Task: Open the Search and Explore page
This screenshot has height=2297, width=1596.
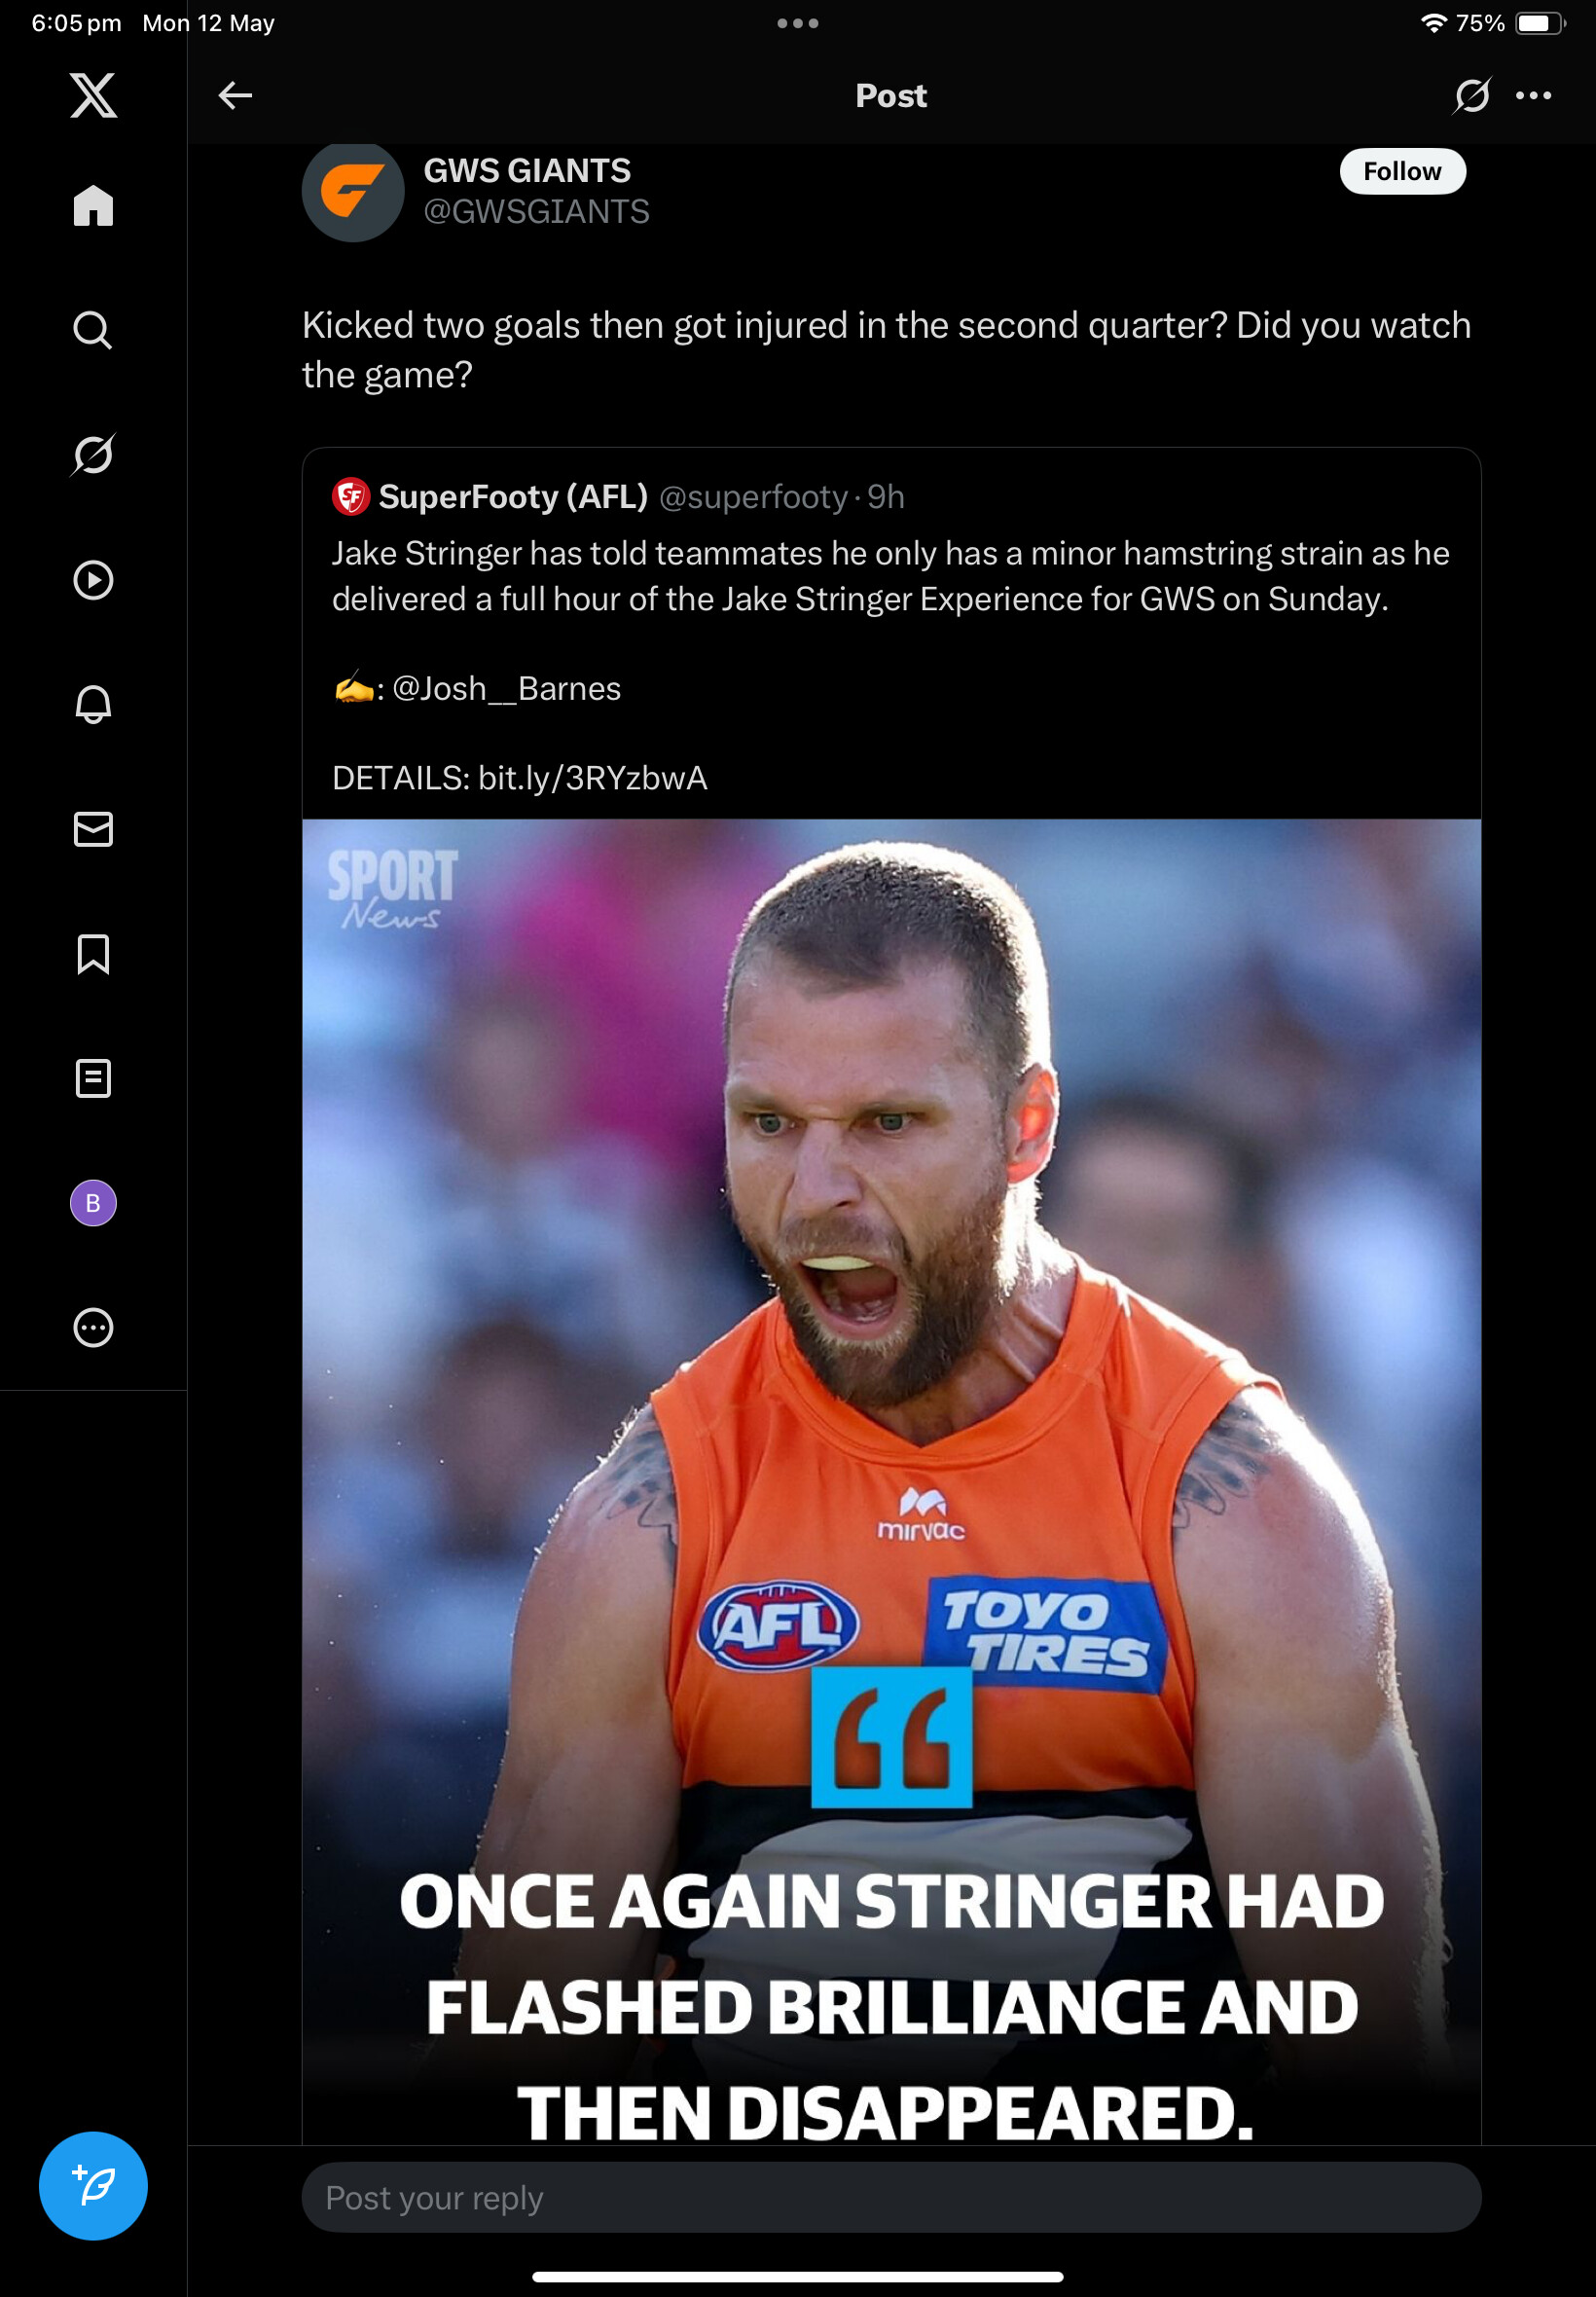Action: (x=93, y=330)
